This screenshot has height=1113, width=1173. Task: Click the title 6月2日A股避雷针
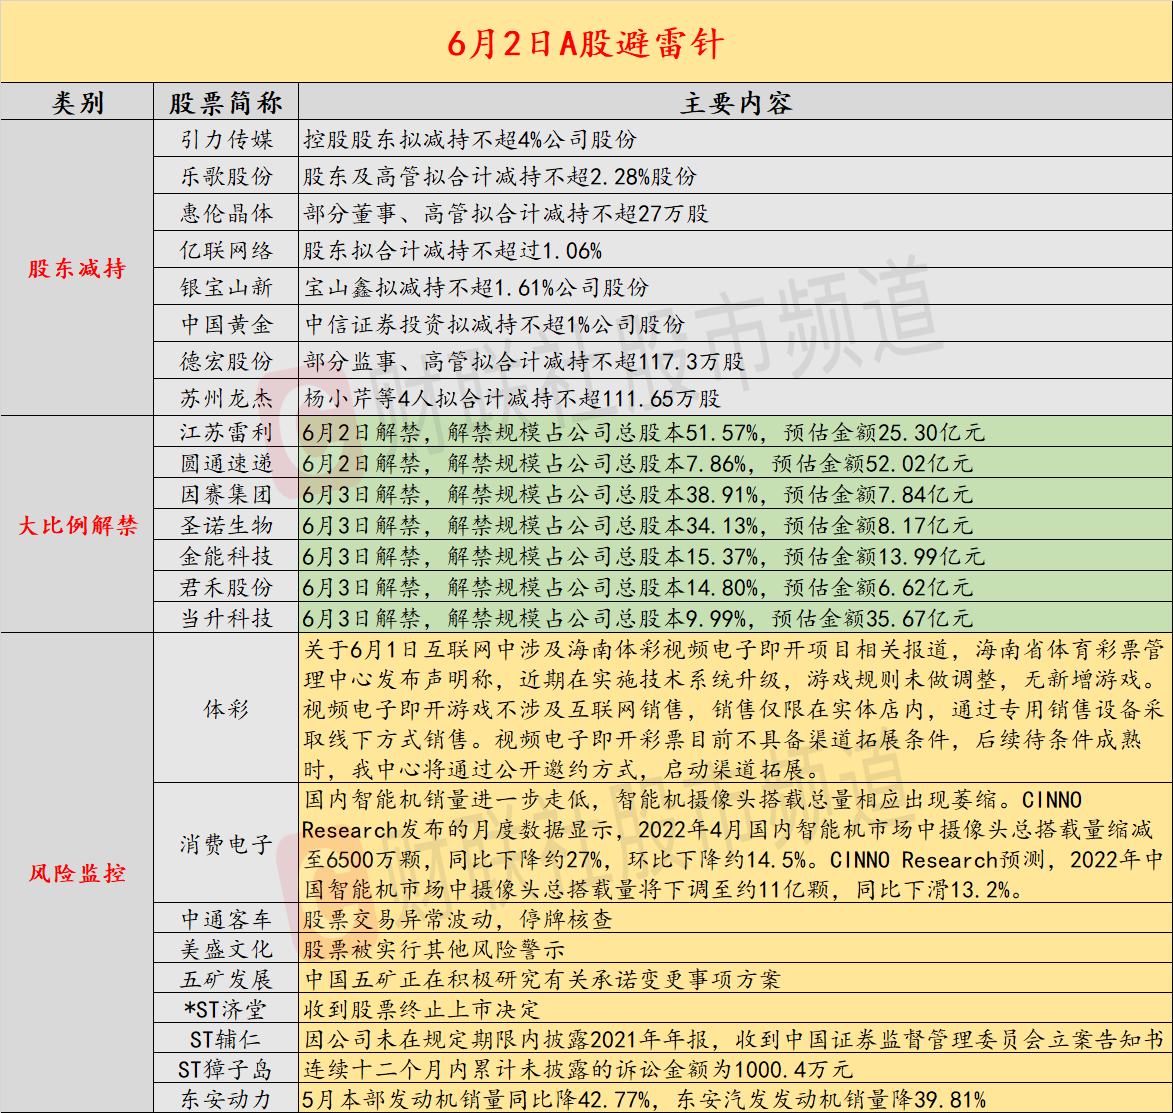coord(586,42)
